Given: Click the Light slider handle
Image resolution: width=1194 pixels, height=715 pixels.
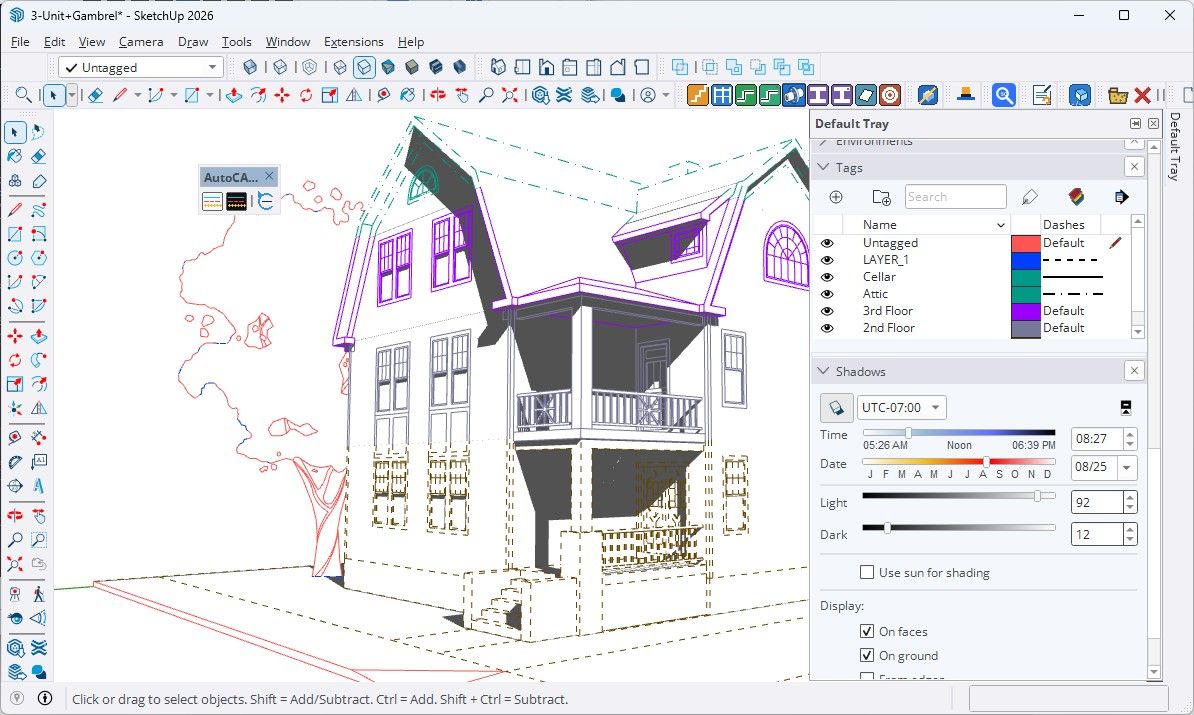Looking at the screenshot, I should [1038, 496].
